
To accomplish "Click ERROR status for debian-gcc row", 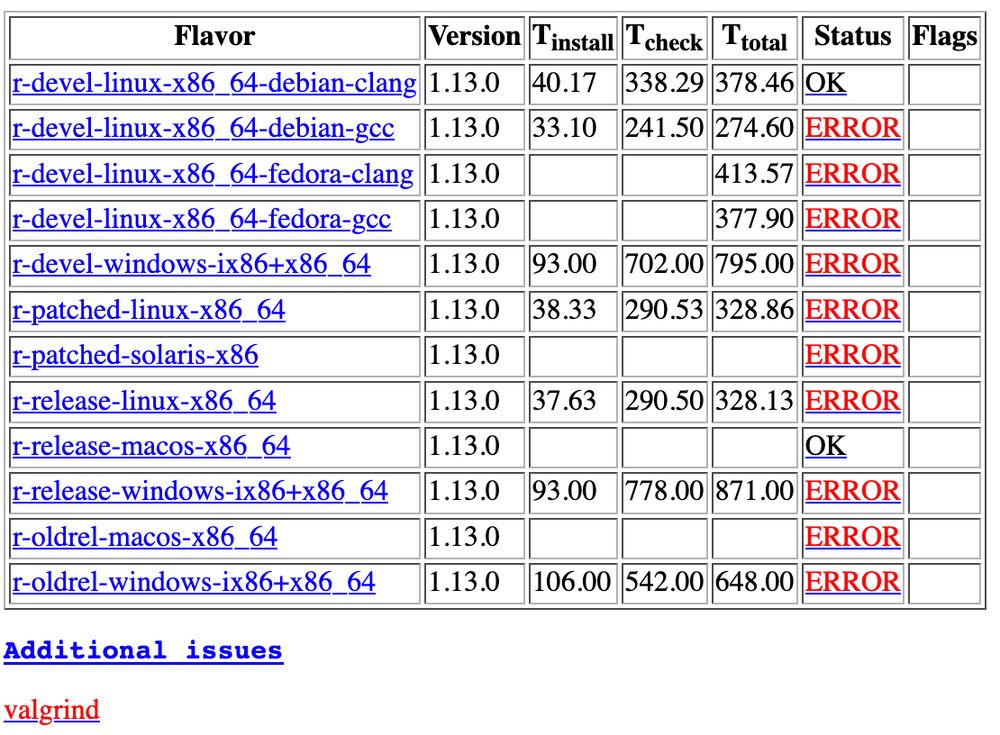I will tap(853, 129).
